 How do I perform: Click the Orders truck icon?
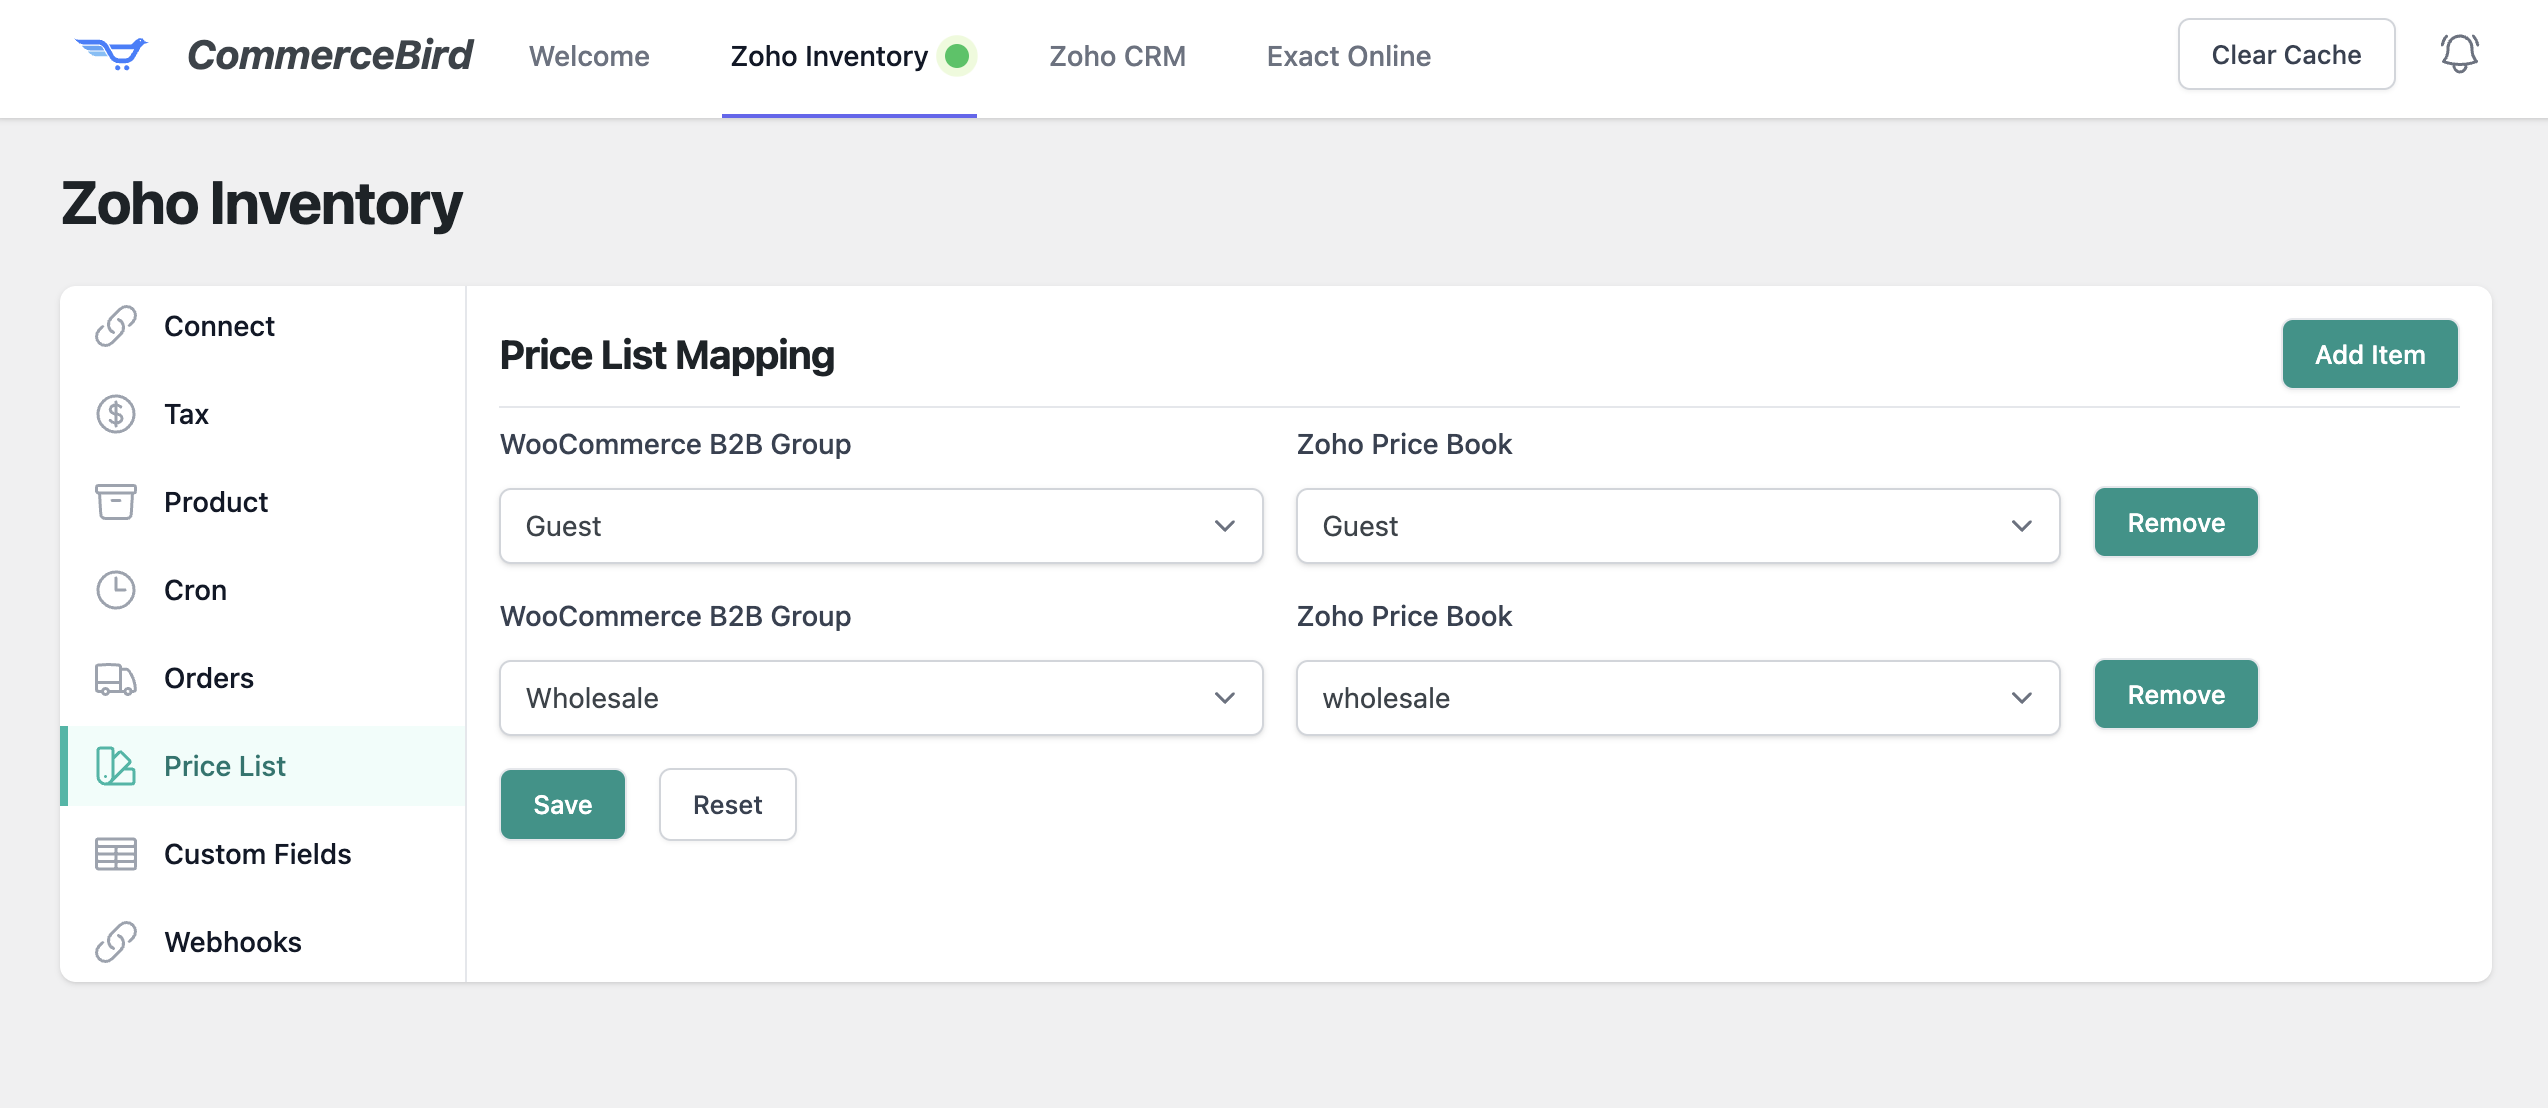[x=116, y=678]
